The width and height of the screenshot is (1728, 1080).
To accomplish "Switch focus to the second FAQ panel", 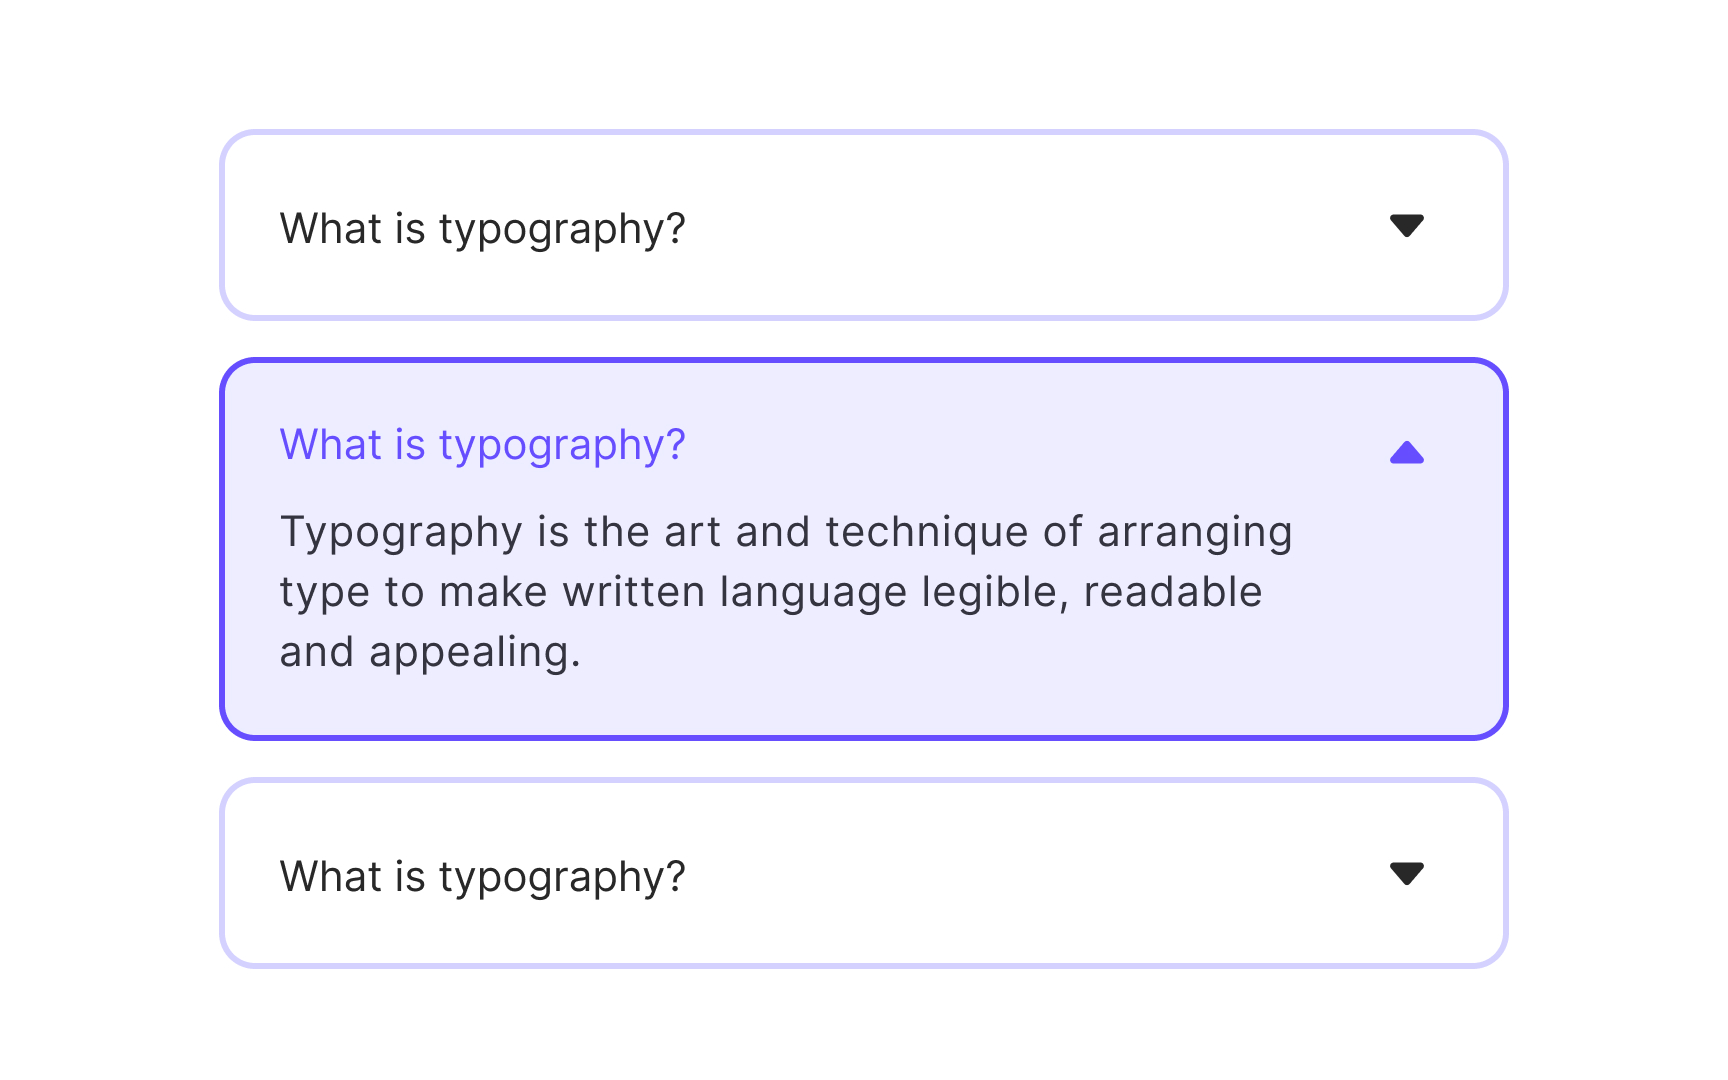I will click(x=864, y=548).
